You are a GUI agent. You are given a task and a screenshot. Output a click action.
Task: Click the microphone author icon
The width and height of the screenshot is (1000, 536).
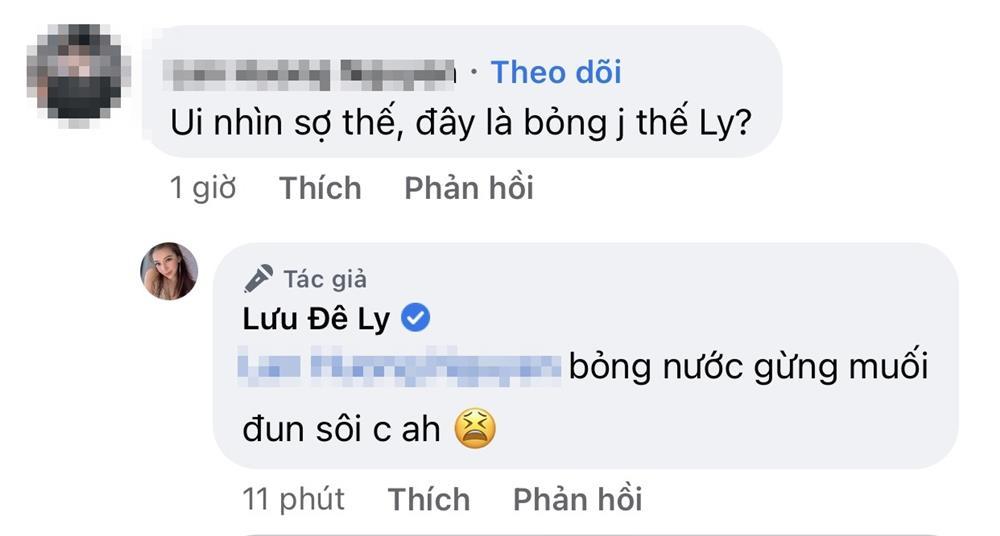tap(258, 277)
